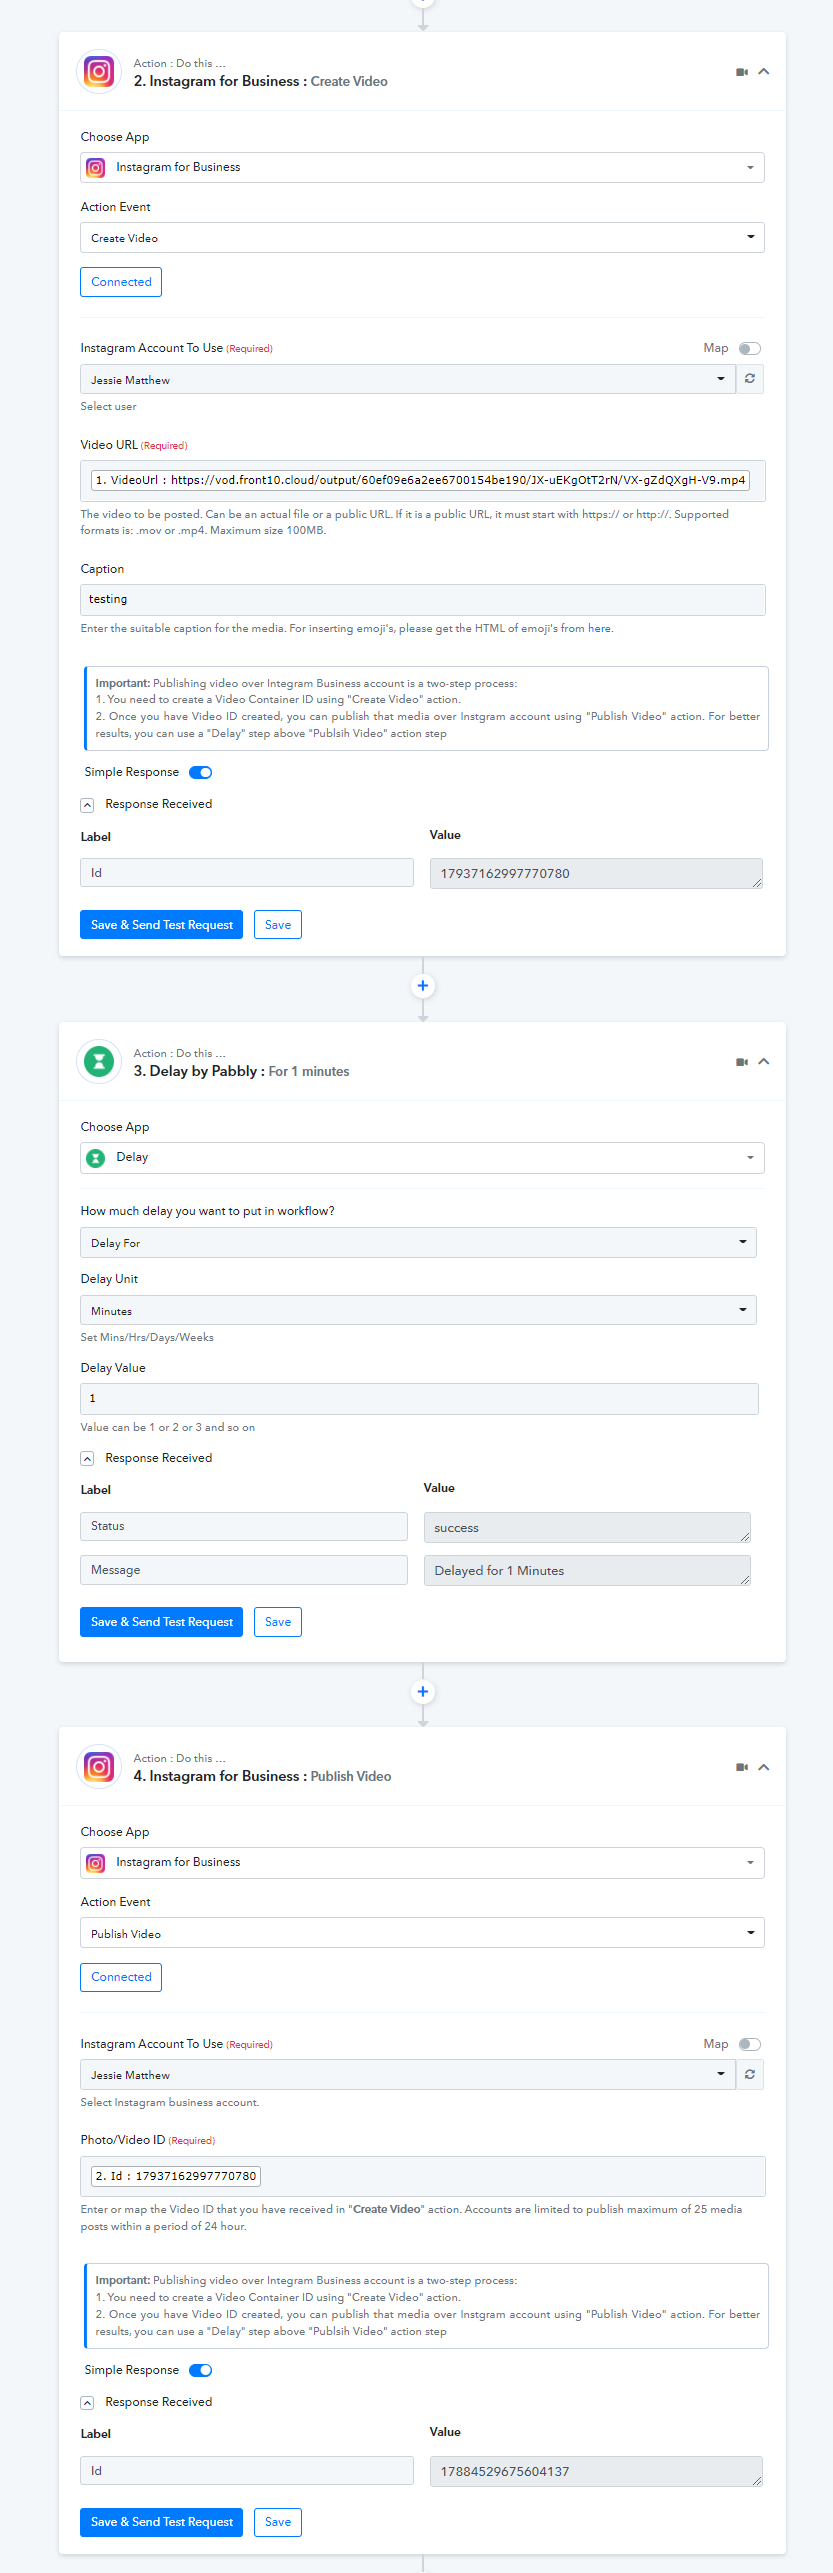
Task: Add step between steps 3 and 4
Action: point(423,1692)
